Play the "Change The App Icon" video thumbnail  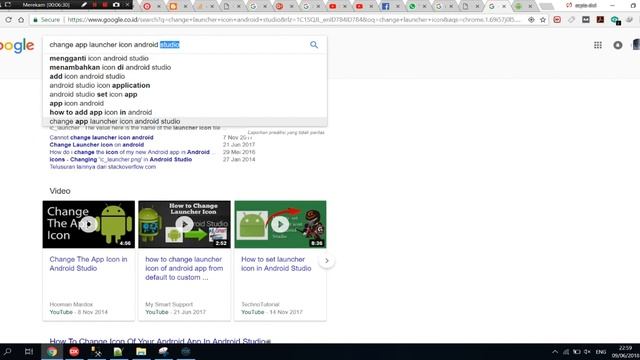tap(89, 224)
